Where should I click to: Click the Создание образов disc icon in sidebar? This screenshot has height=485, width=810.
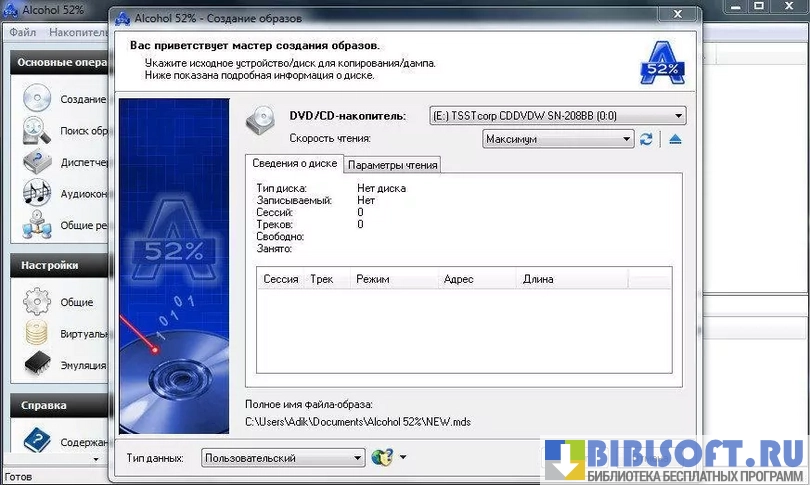coord(37,99)
